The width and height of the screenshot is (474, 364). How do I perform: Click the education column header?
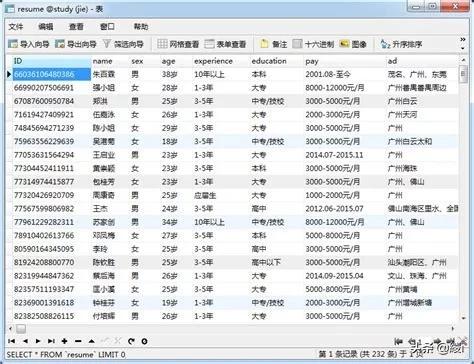coord(276,61)
